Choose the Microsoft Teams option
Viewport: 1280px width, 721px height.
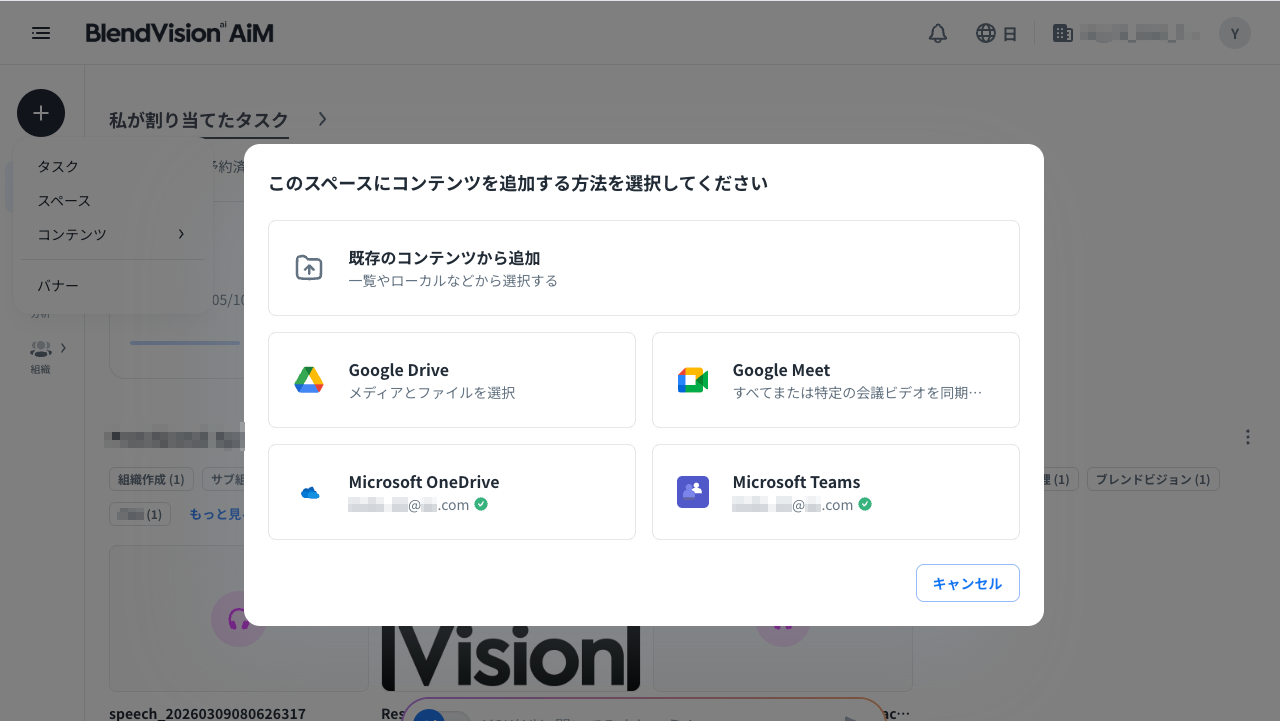(x=836, y=492)
